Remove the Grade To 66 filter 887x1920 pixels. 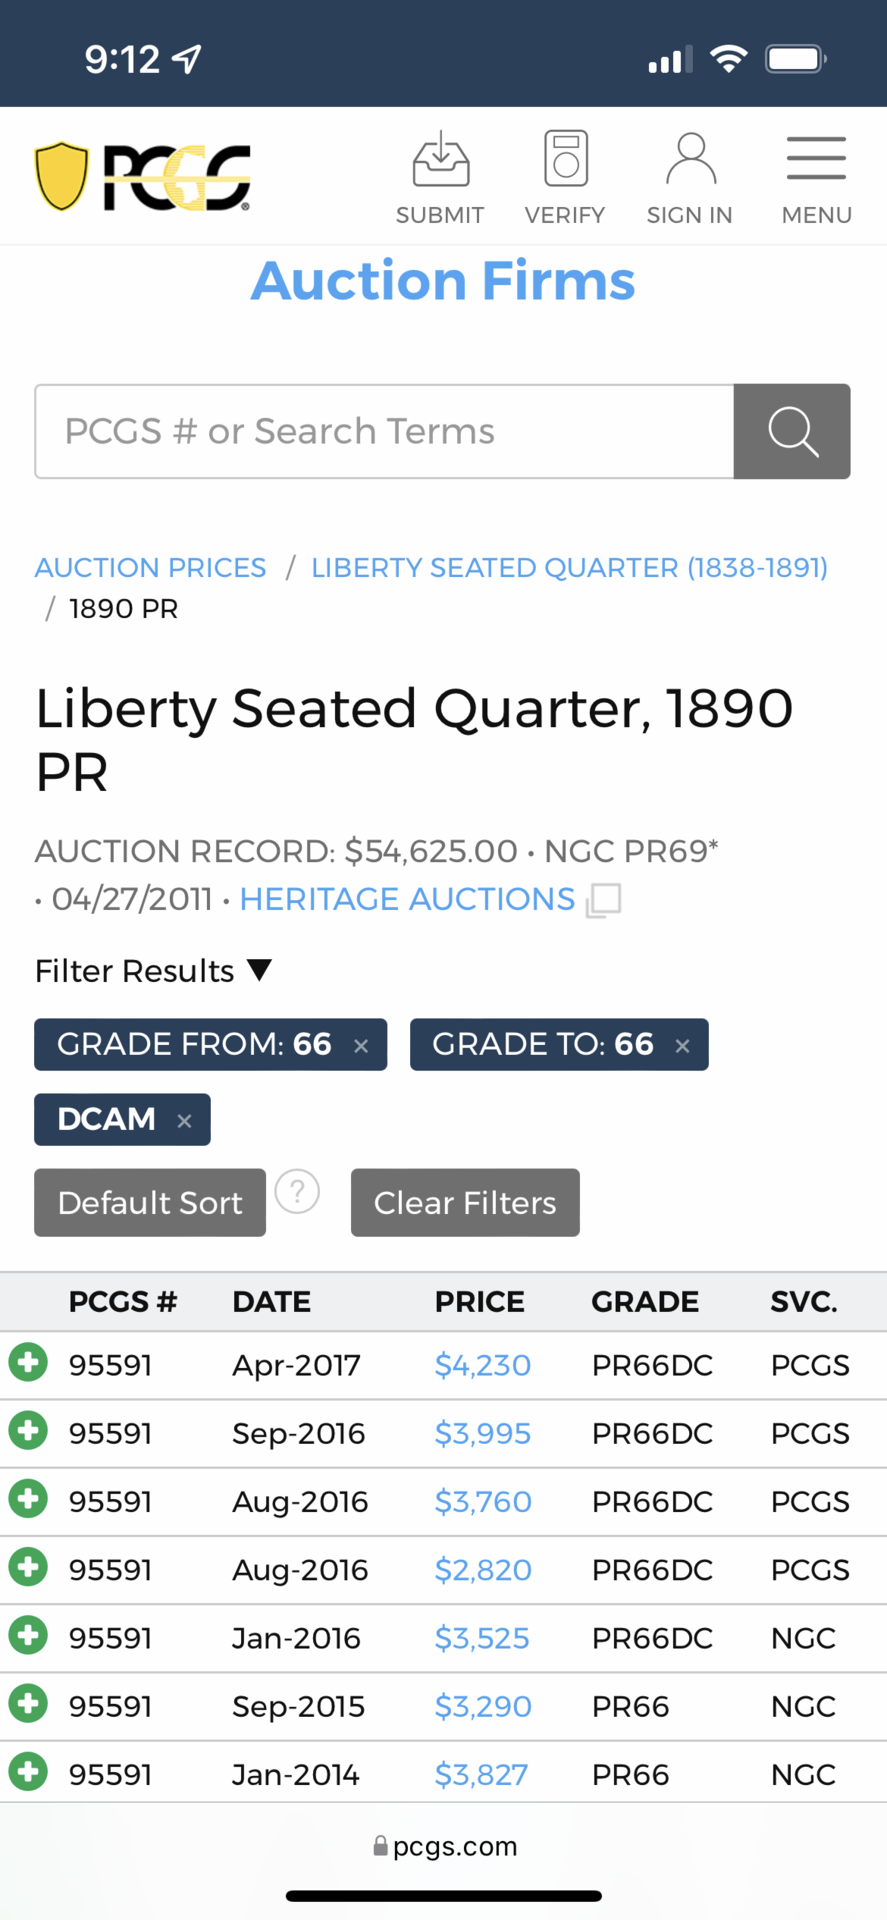click(x=683, y=1046)
